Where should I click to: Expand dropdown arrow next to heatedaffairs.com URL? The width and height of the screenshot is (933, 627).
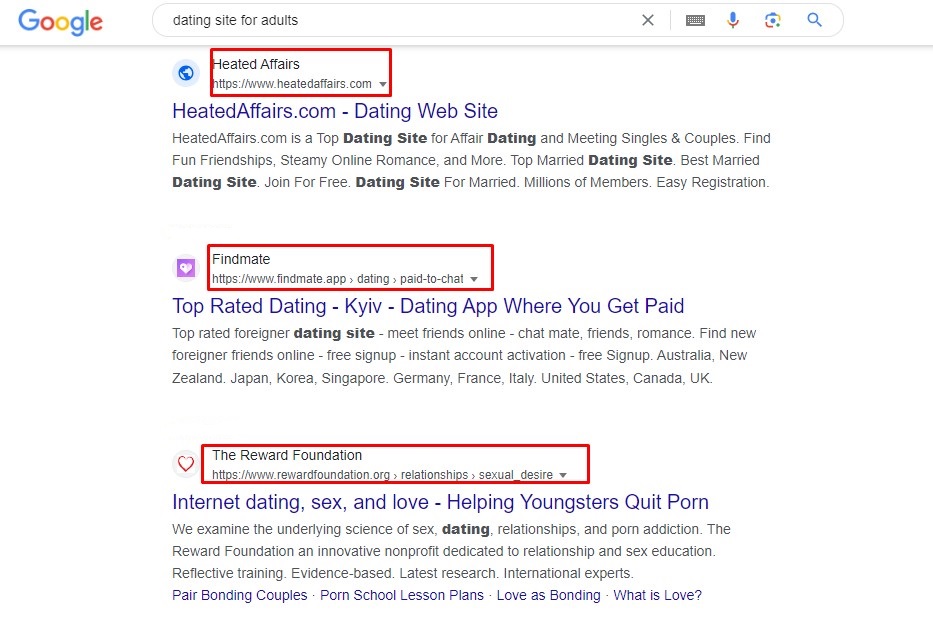click(x=383, y=84)
